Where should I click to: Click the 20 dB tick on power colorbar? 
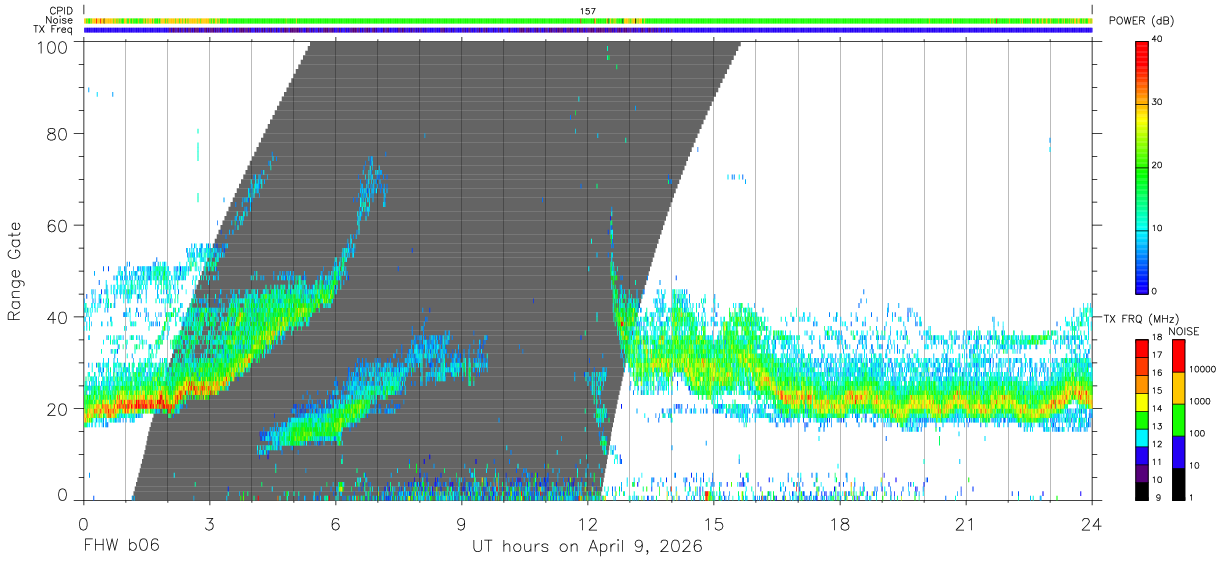pos(1159,165)
